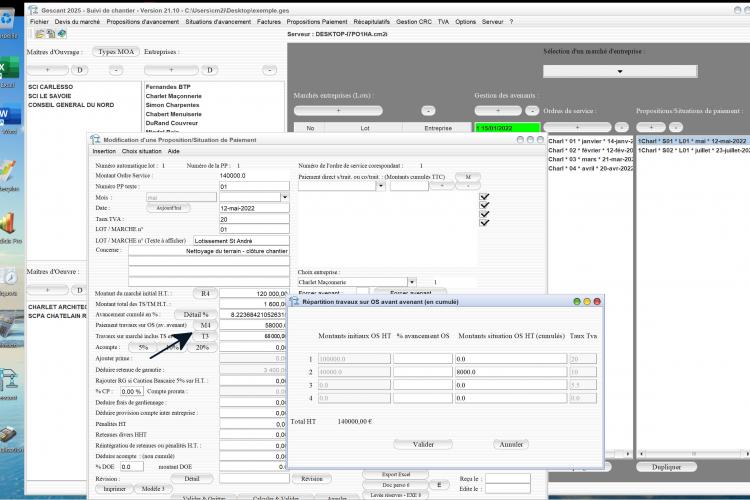Click Annuler in the Répartition travaux dialog
Screen dimensions: 750x500
click(511, 444)
